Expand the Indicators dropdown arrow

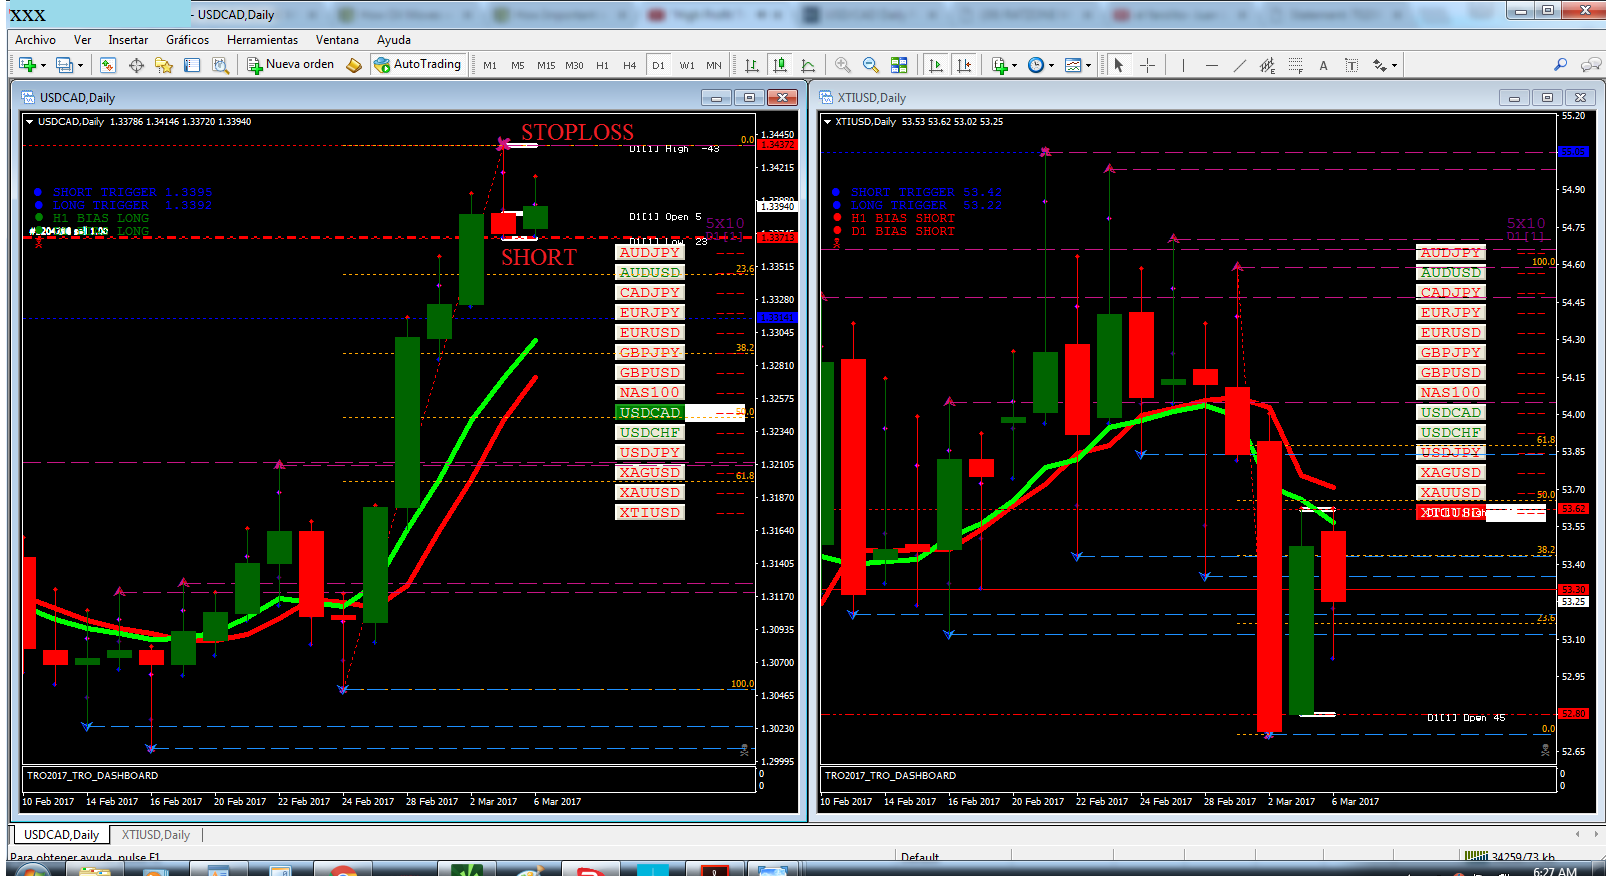pyautogui.click(x=1014, y=66)
